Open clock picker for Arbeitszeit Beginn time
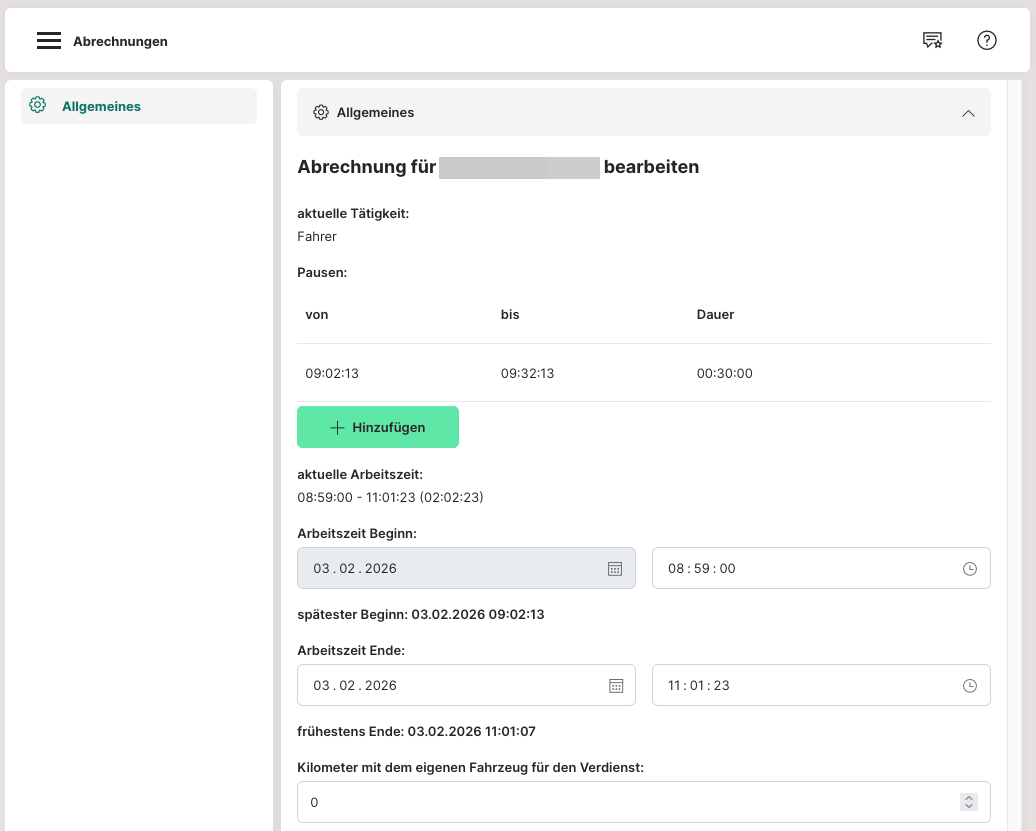Viewport: 1036px width, 831px height. pyautogui.click(x=969, y=569)
